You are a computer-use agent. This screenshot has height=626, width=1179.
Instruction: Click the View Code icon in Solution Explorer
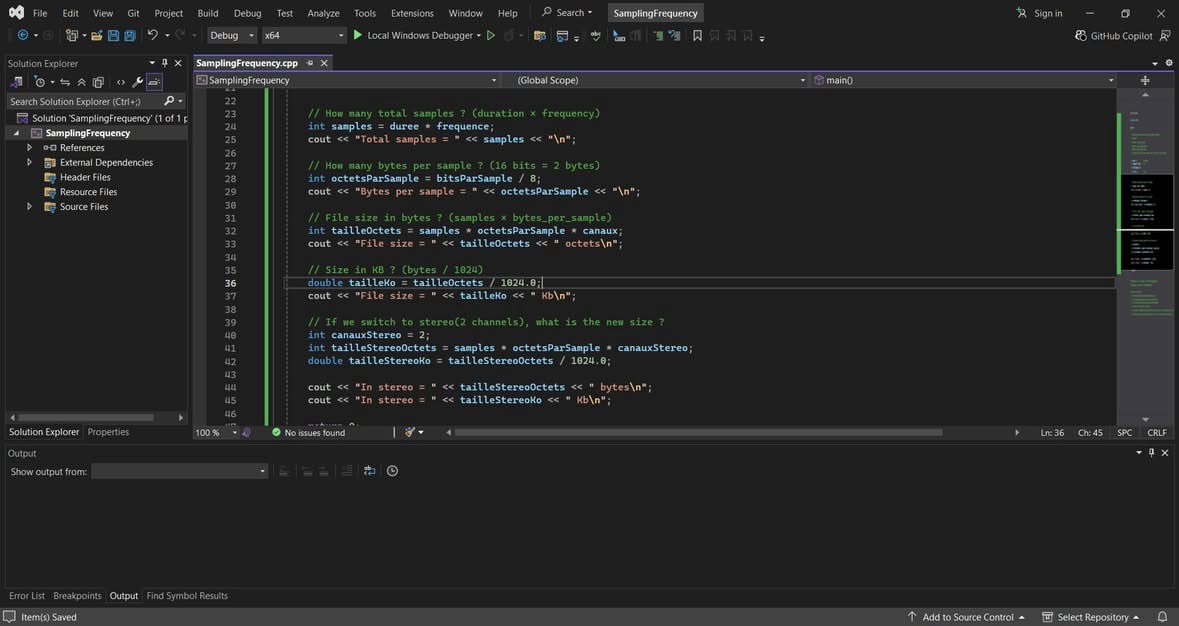point(121,82)
